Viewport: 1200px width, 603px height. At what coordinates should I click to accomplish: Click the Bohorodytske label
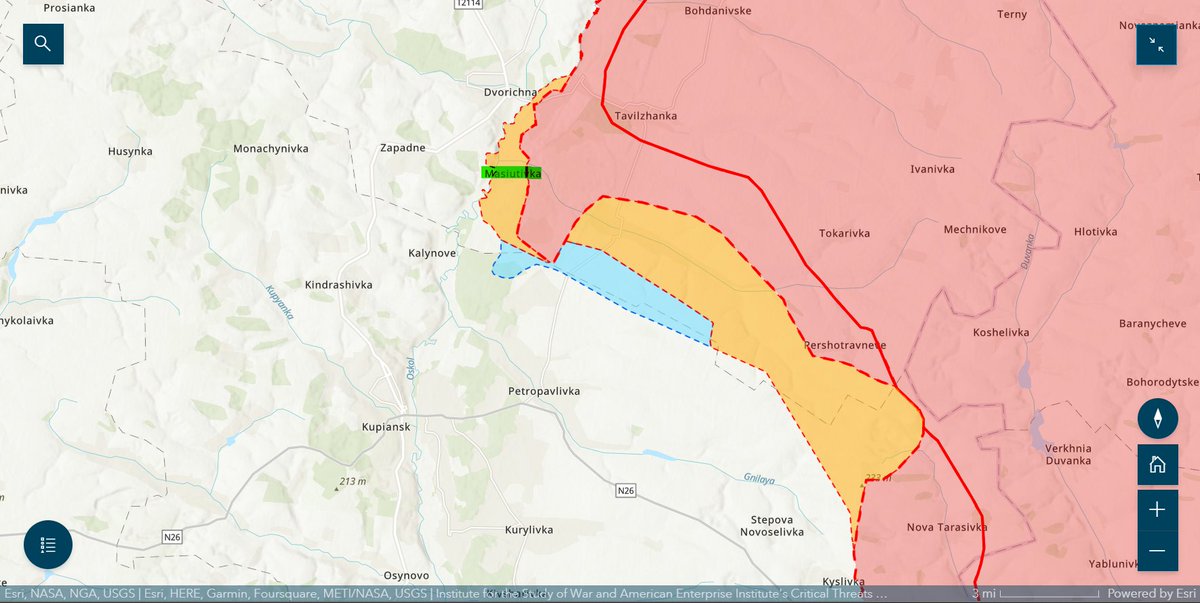pyautogui.click(x=1161, y=383)
